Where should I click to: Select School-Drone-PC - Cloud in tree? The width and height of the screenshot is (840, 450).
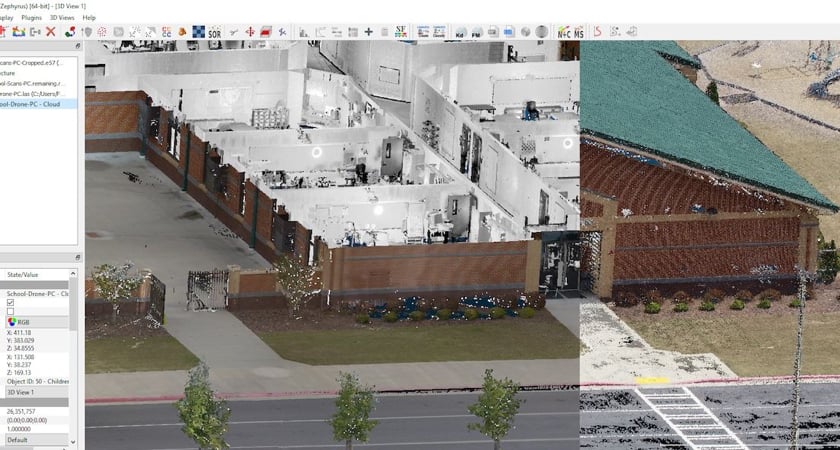click(38, 103)
